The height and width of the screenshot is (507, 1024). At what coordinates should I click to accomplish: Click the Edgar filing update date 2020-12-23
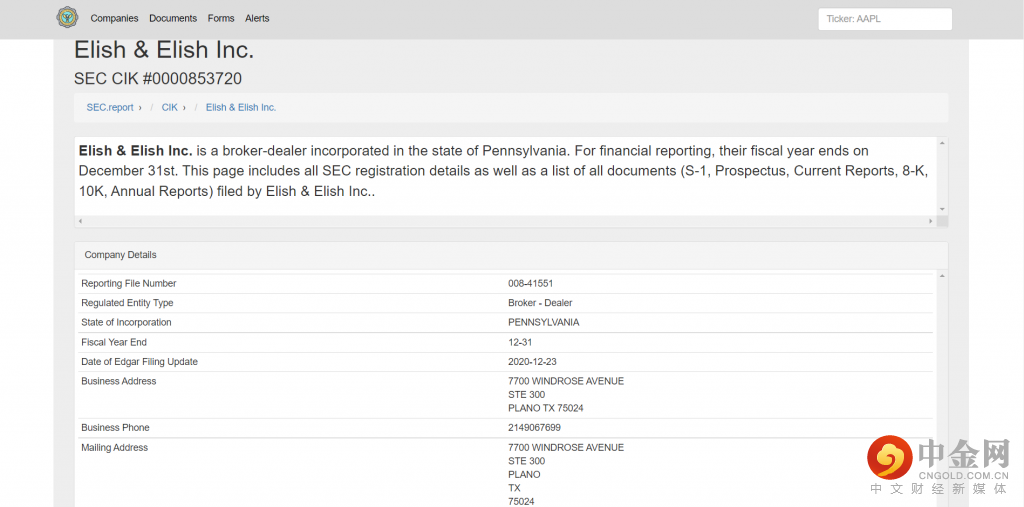coord(533,362)
